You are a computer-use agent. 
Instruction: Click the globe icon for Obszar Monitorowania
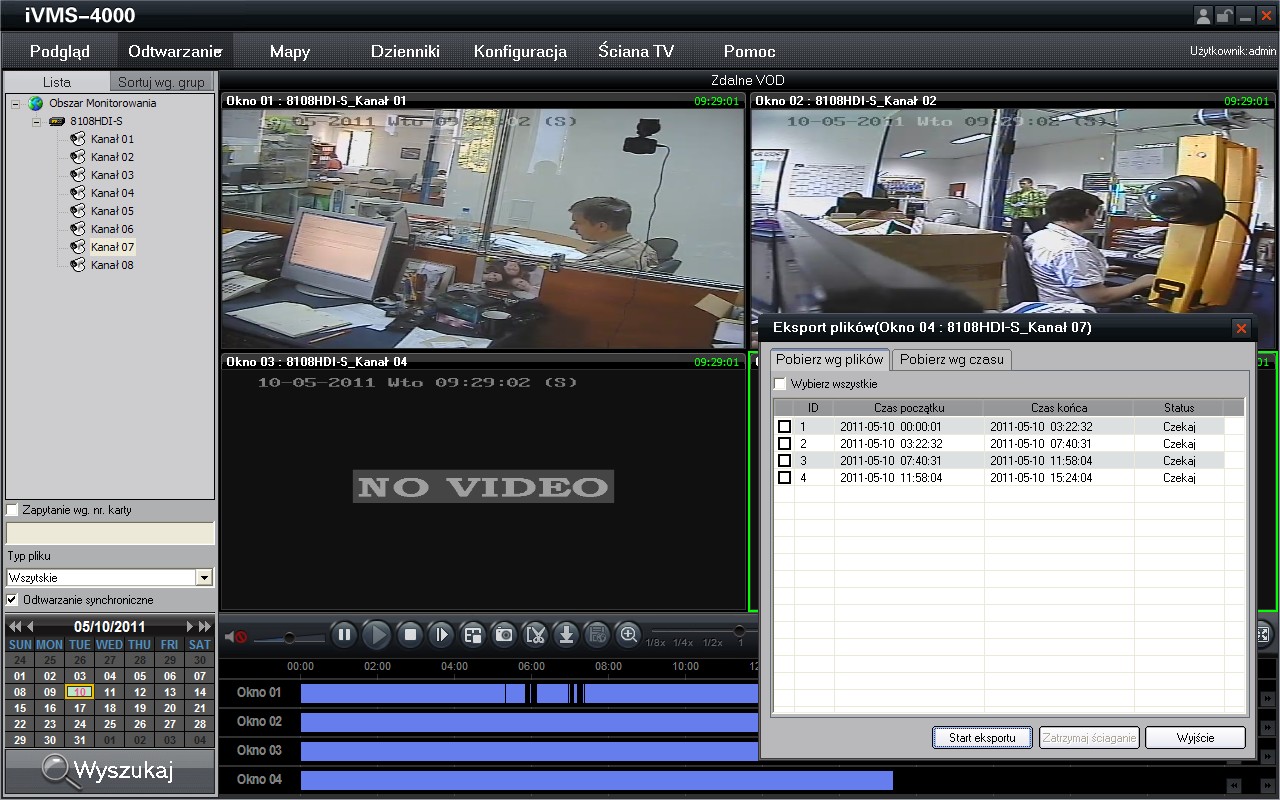coord(36,103)
